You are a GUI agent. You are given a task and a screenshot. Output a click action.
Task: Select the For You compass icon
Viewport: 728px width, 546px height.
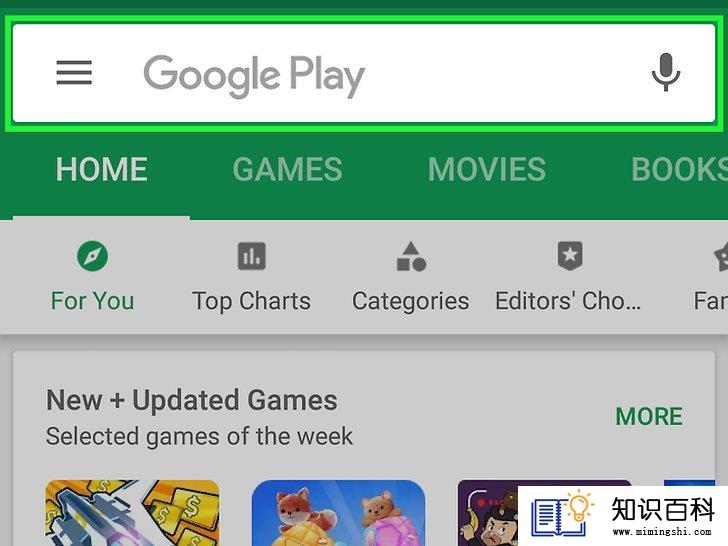coord(92,256)
